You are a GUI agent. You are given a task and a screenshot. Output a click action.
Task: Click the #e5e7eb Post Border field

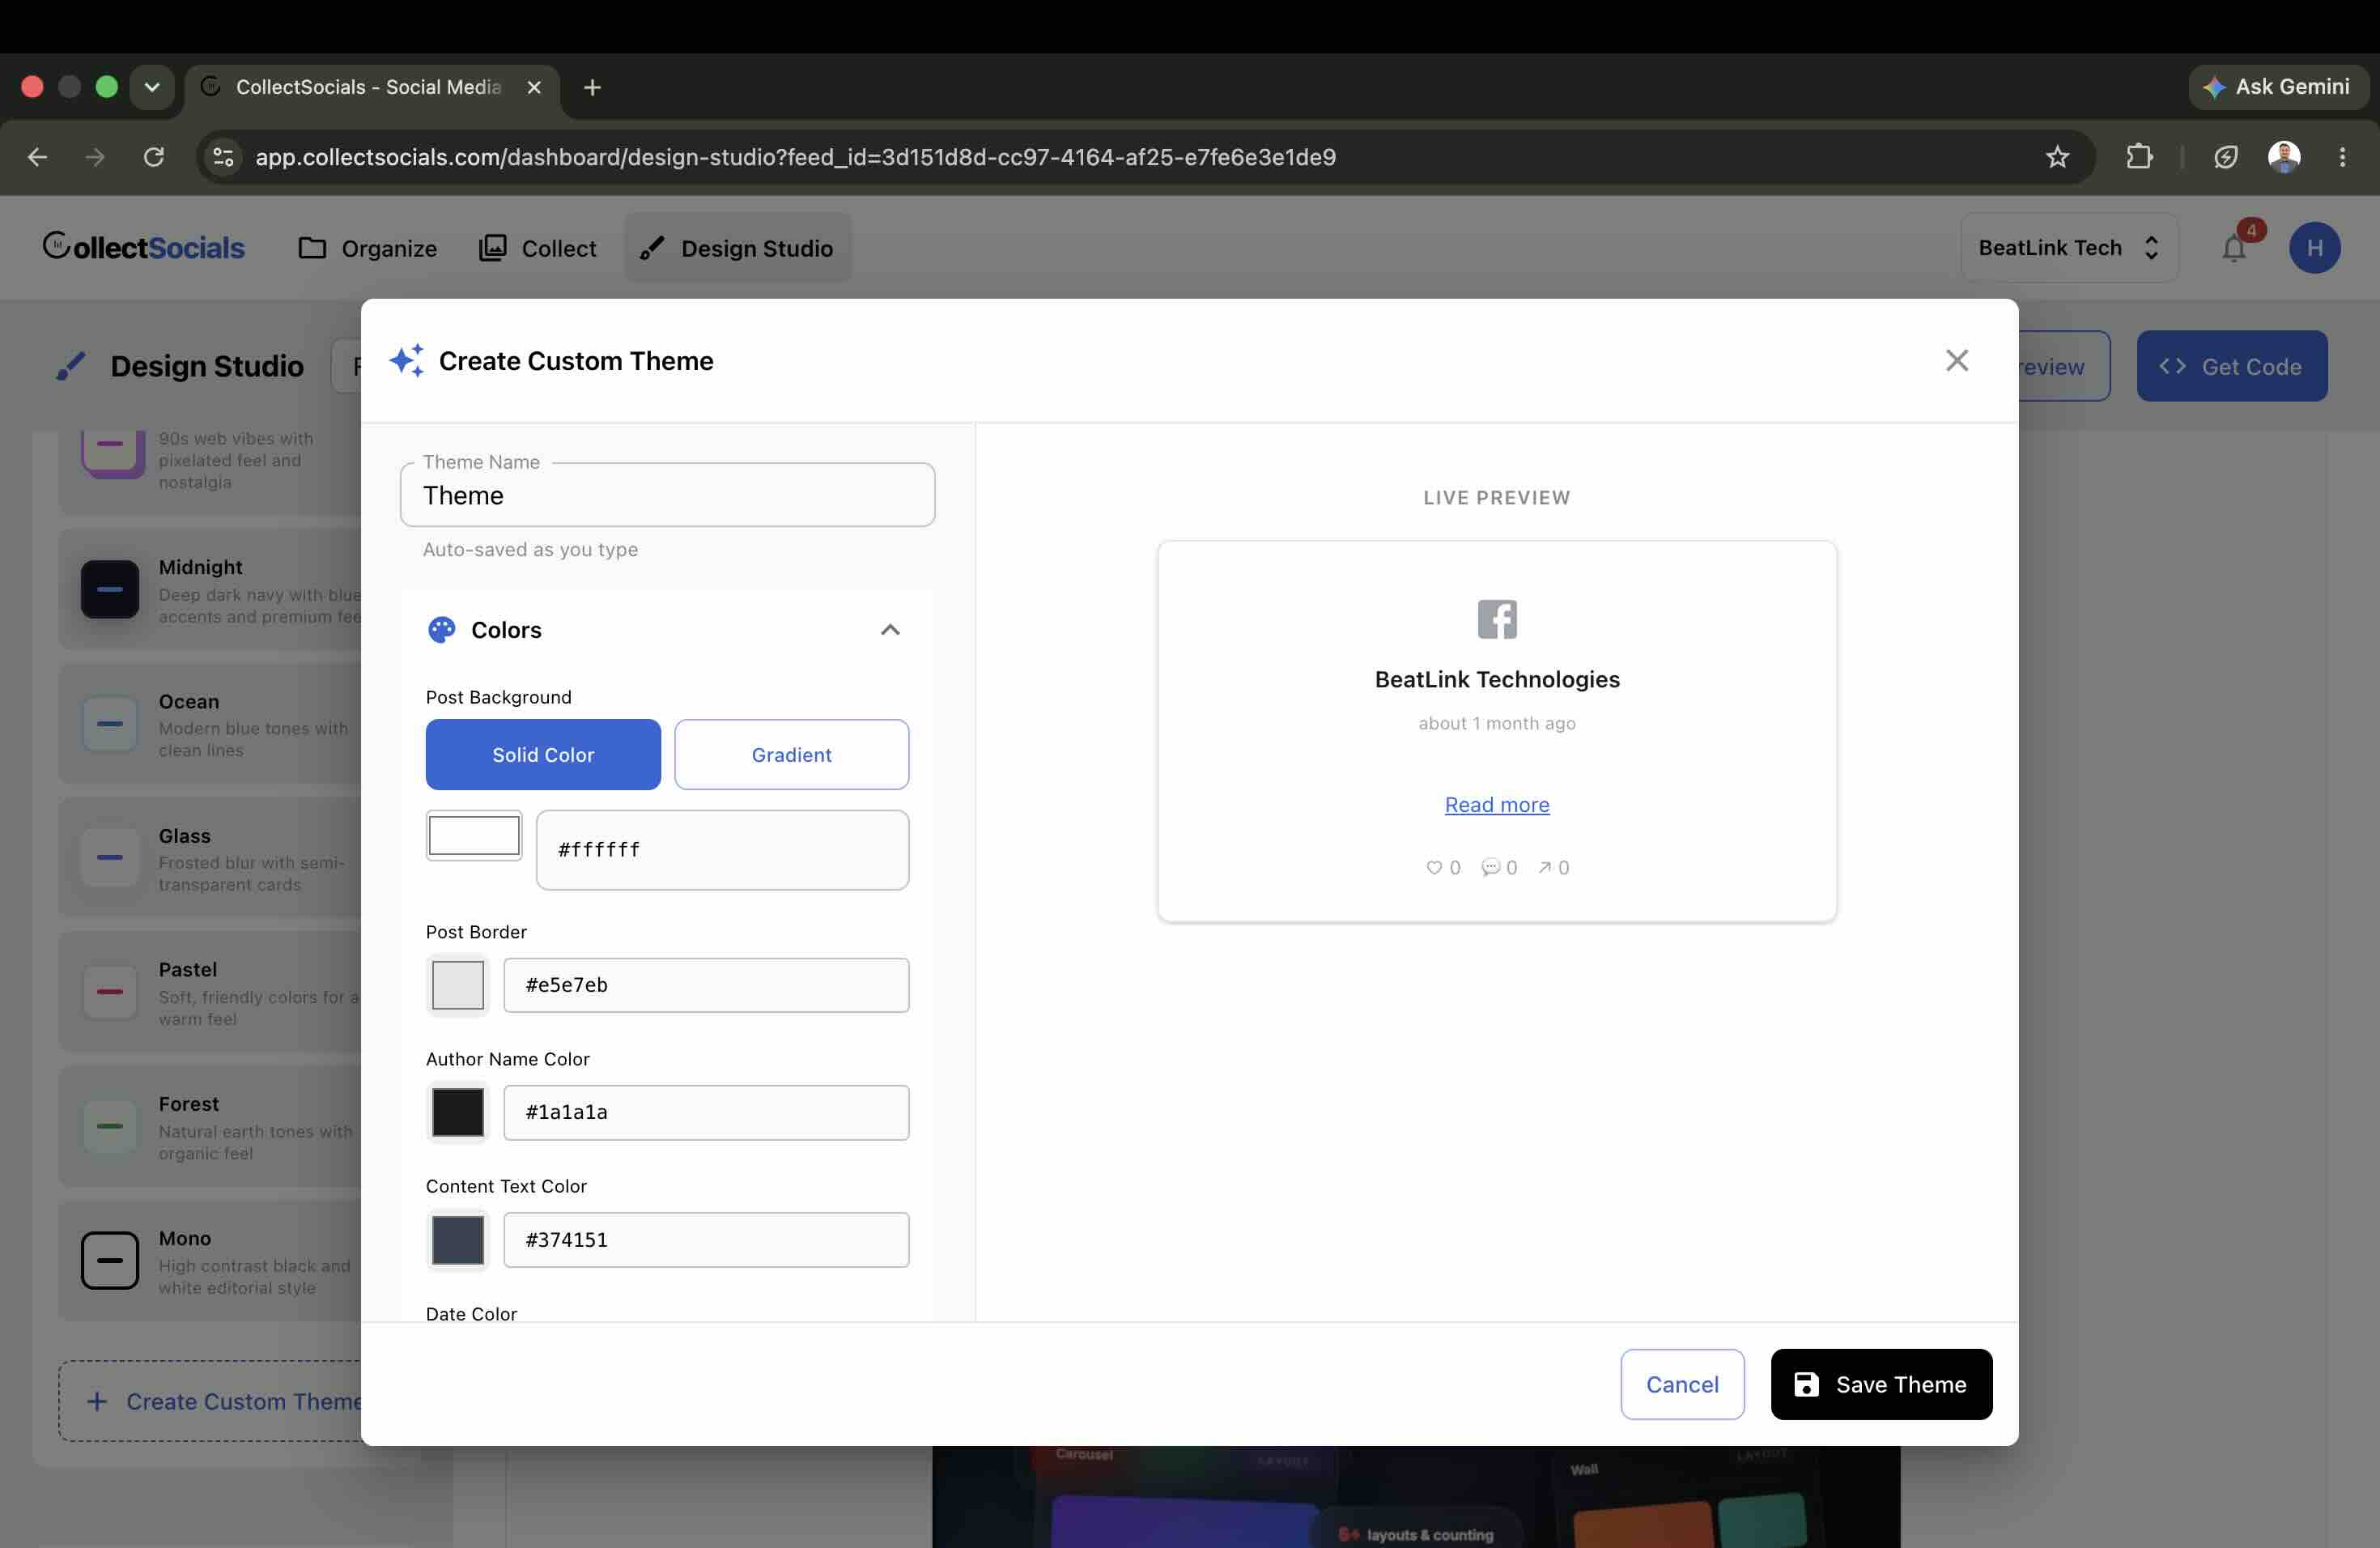[706, 986]
